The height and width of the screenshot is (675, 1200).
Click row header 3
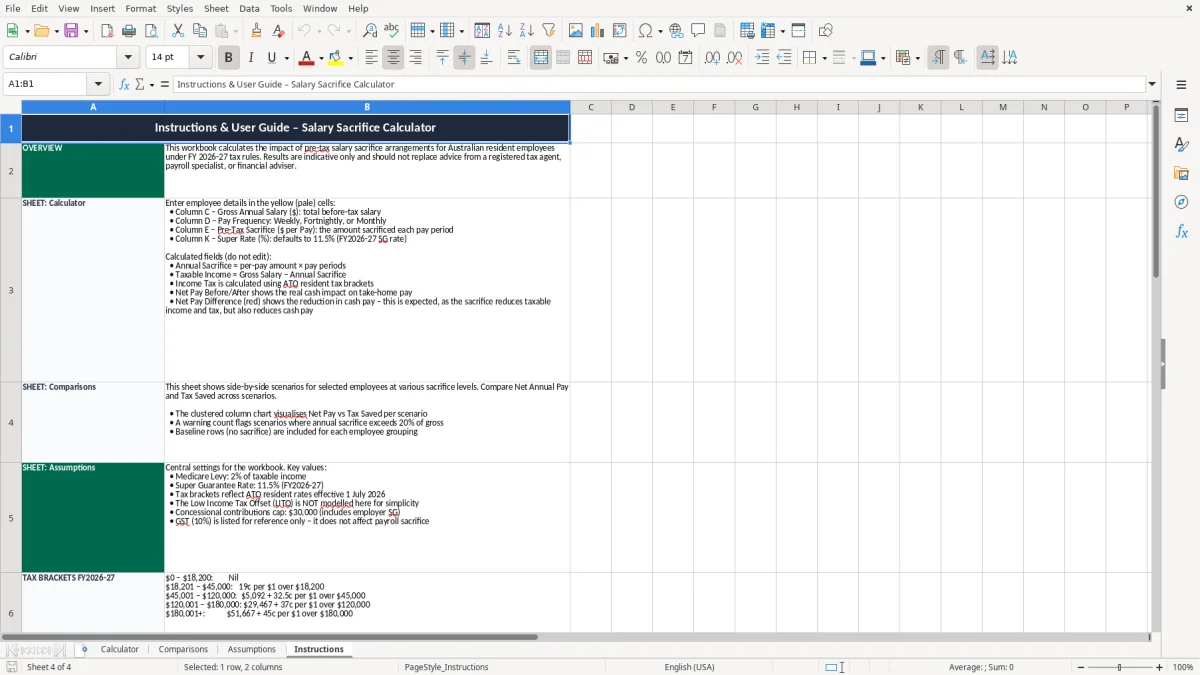click(11, 290)
